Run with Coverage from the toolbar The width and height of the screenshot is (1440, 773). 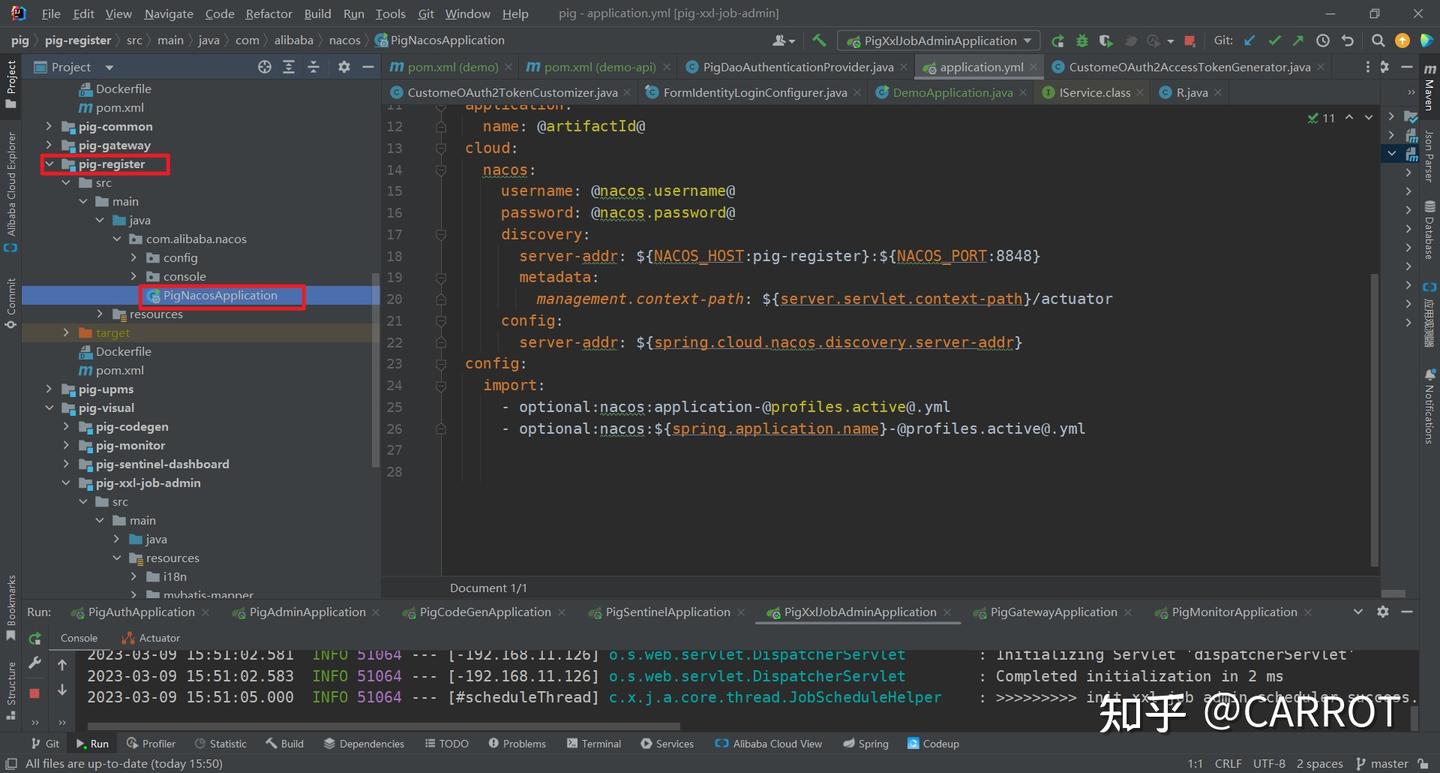[1105, 41]
